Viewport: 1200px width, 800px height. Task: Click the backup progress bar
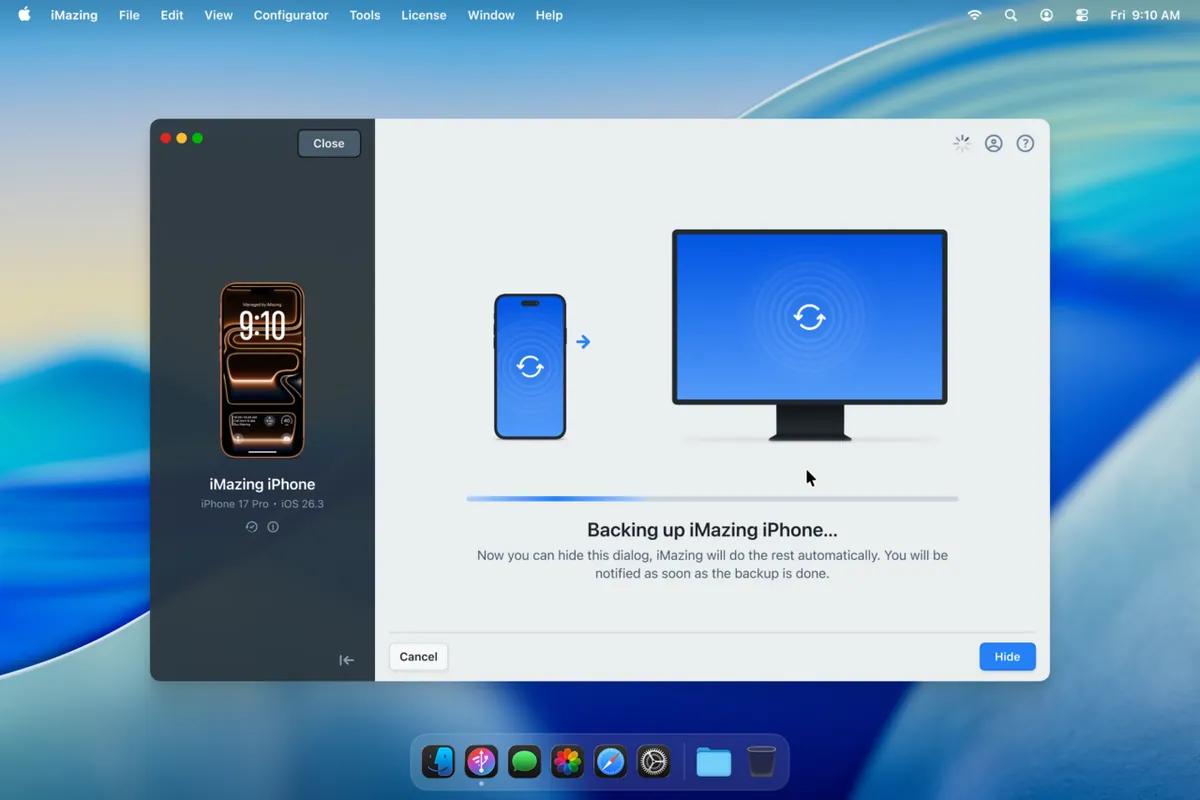pos(712,498)
